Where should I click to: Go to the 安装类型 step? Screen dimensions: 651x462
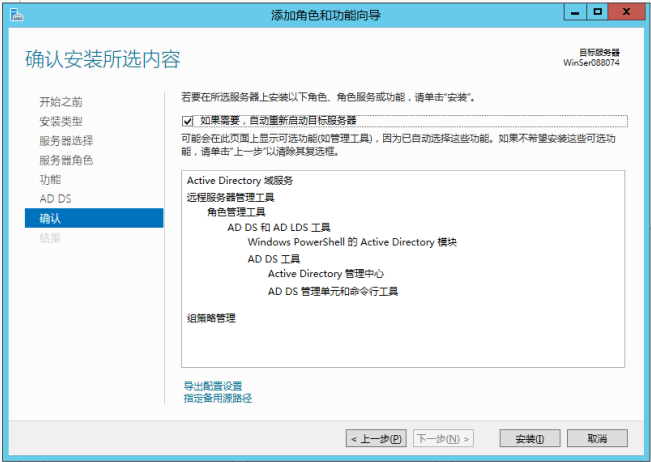[61, 121]
